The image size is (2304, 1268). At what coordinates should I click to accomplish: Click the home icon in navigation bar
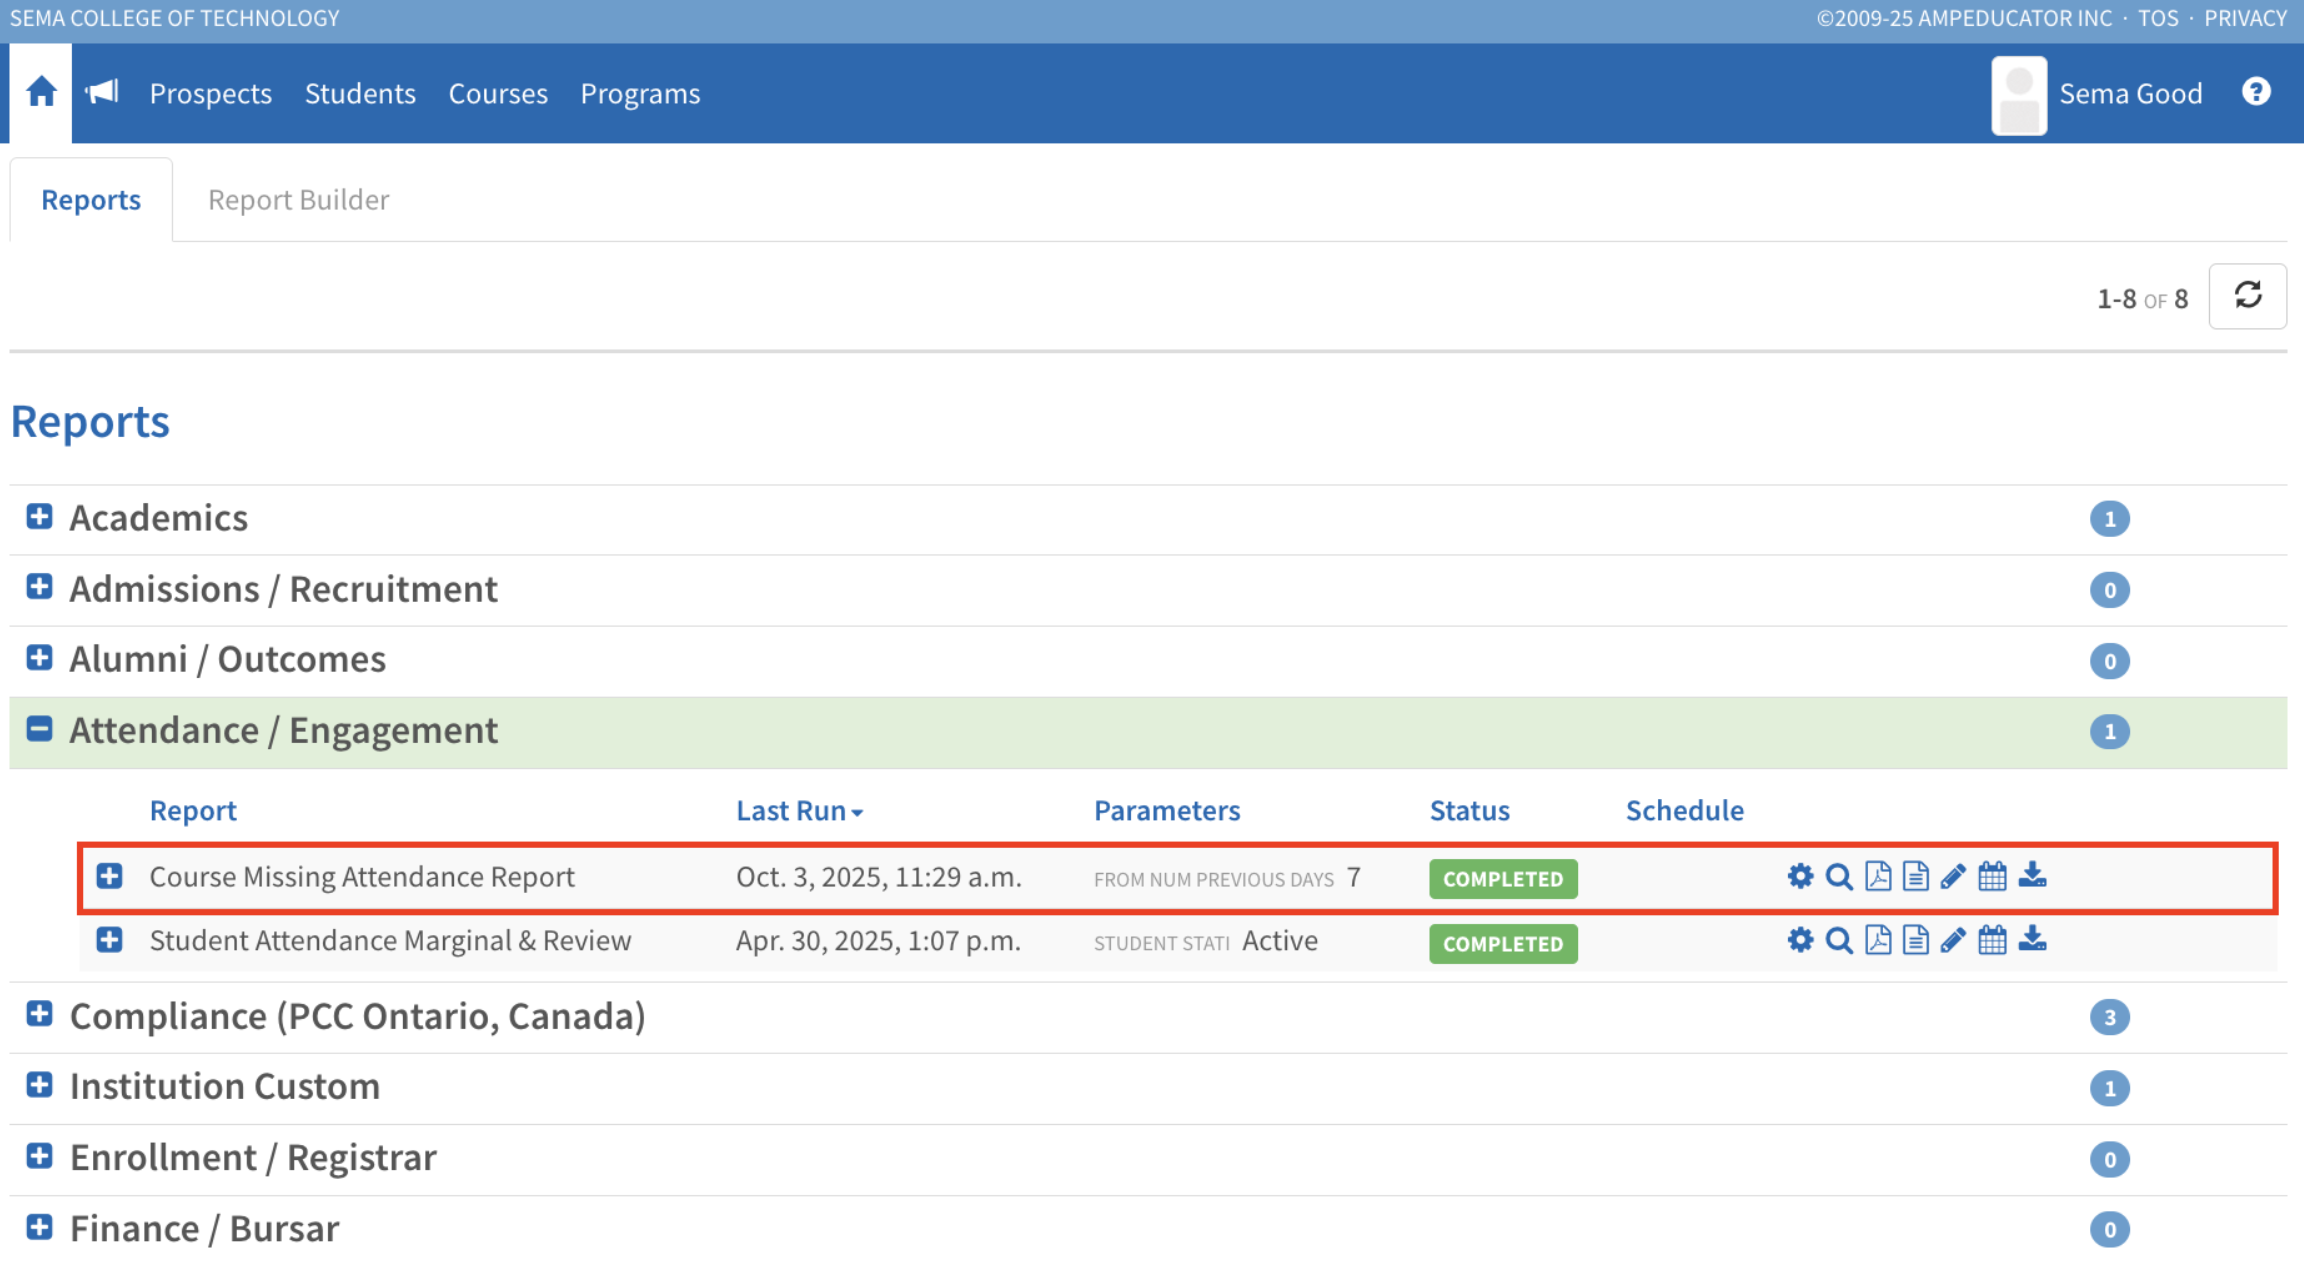pos(41,93)
